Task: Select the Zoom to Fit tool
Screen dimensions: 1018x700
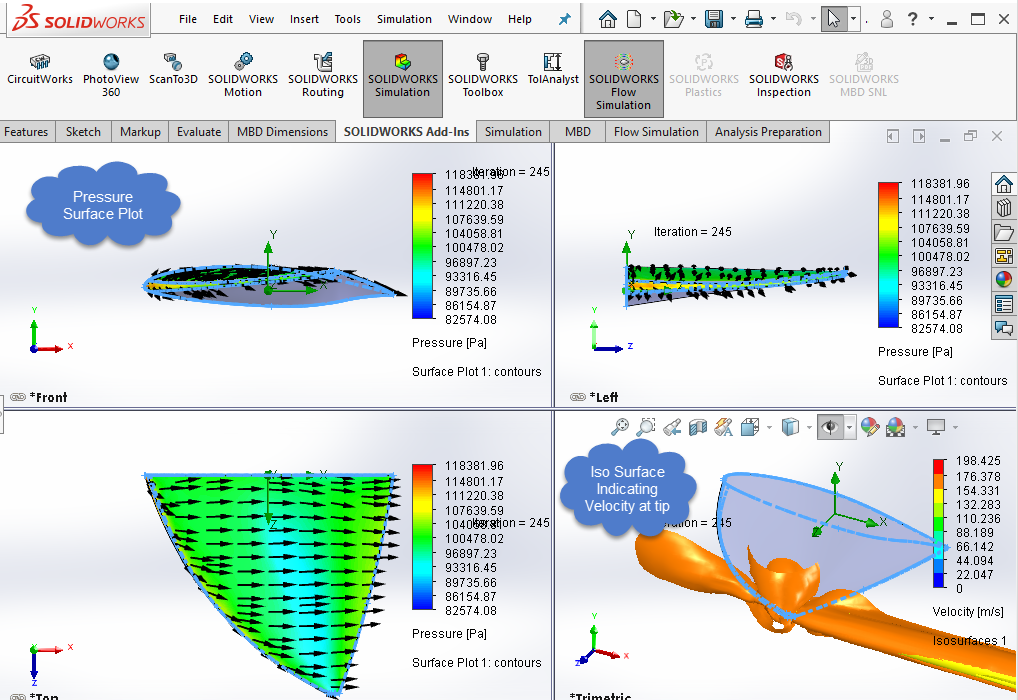Action: [x=621, y=426]
